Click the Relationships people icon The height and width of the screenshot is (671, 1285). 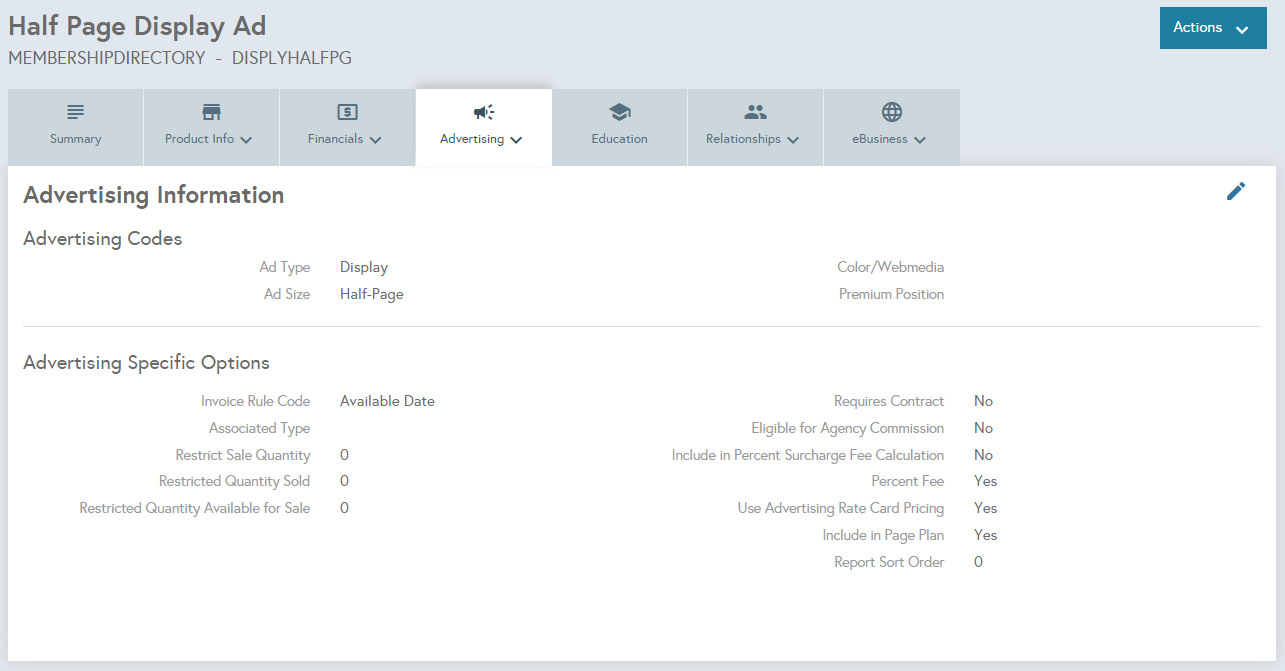[x=755, y=111]
